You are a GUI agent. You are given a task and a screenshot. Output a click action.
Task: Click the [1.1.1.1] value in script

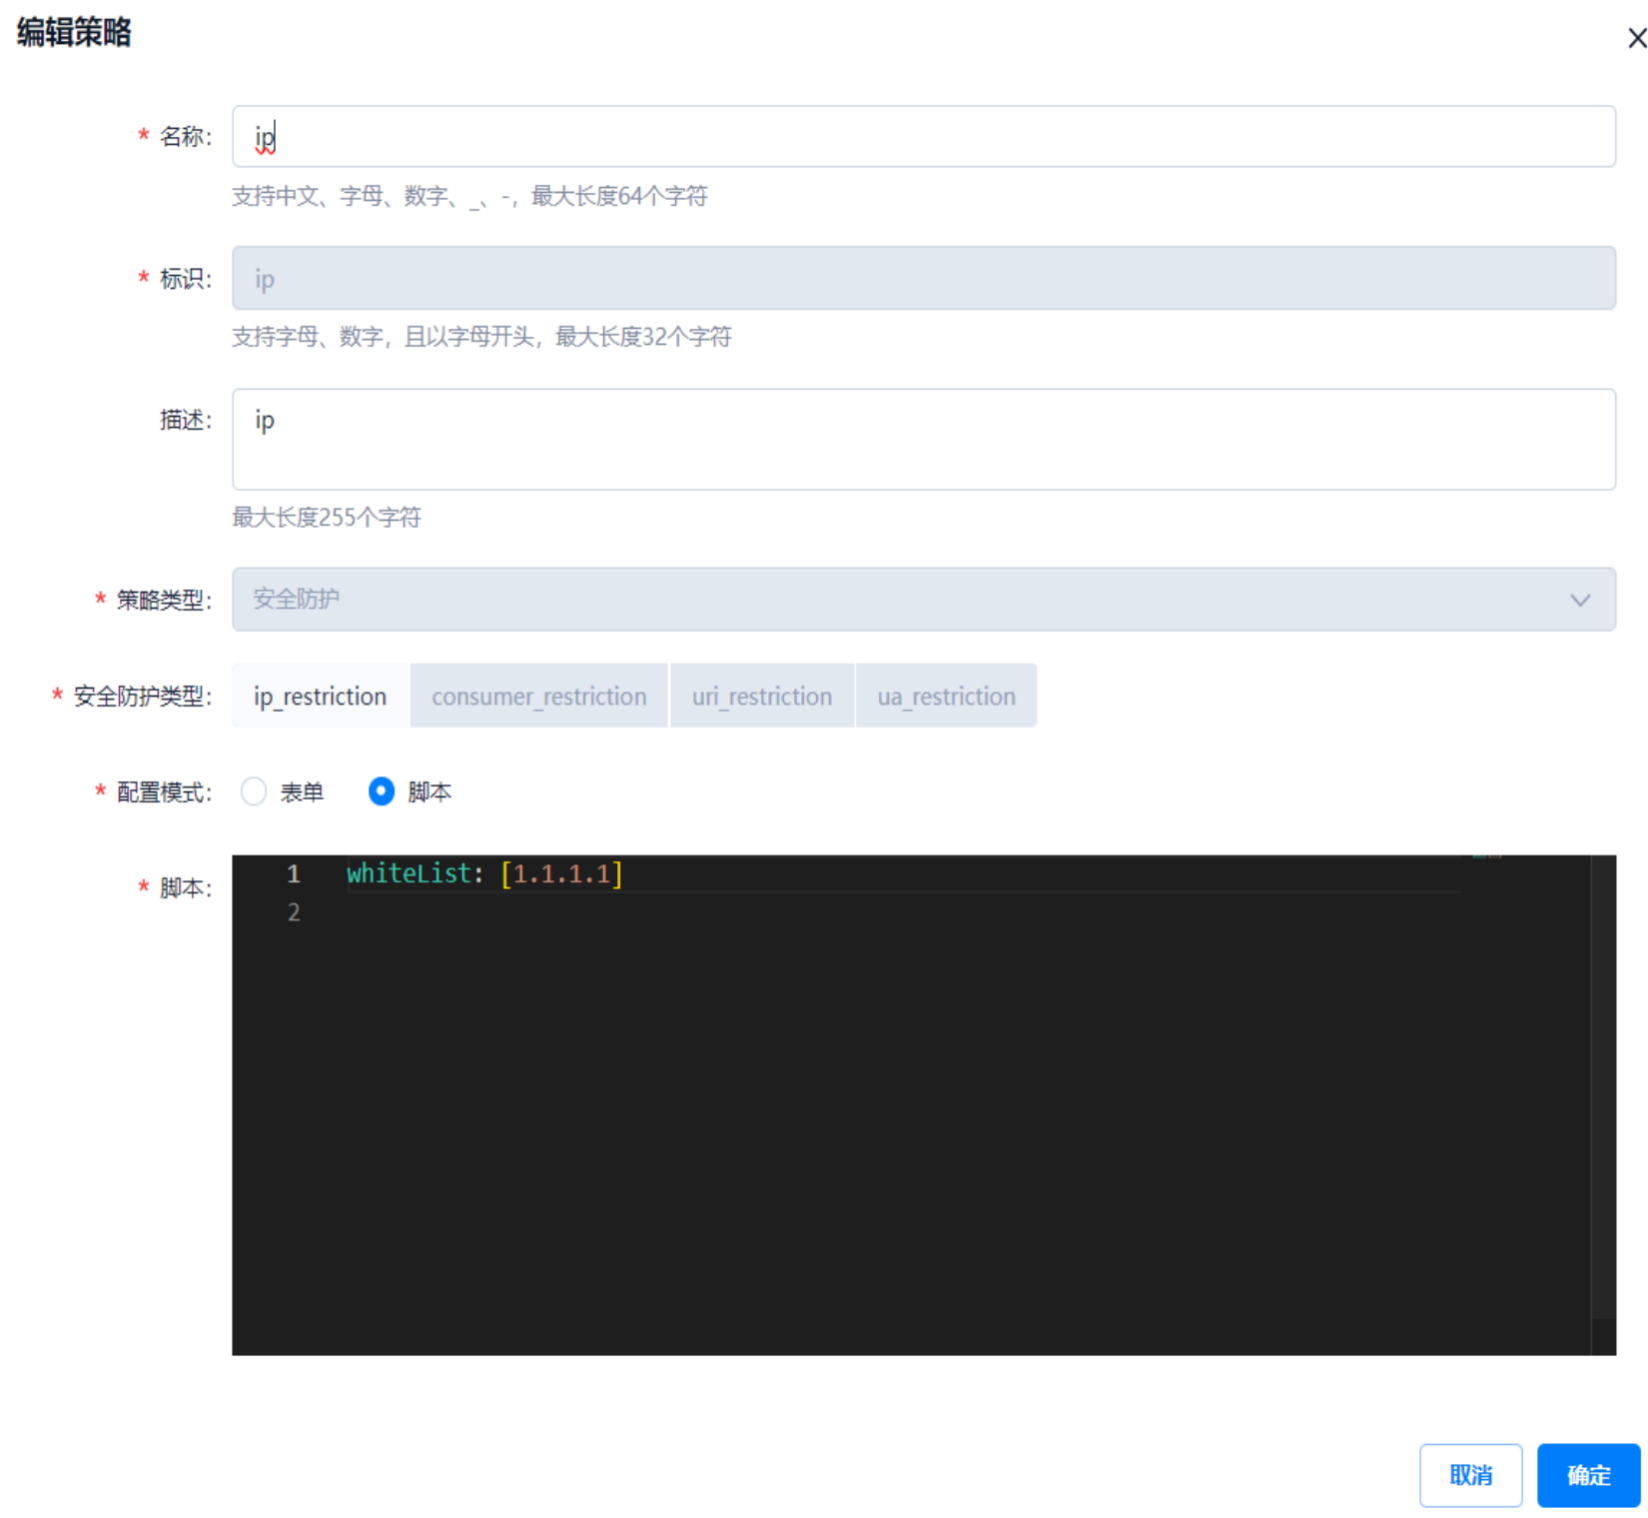pyautogui.click(x=562, y=874)
